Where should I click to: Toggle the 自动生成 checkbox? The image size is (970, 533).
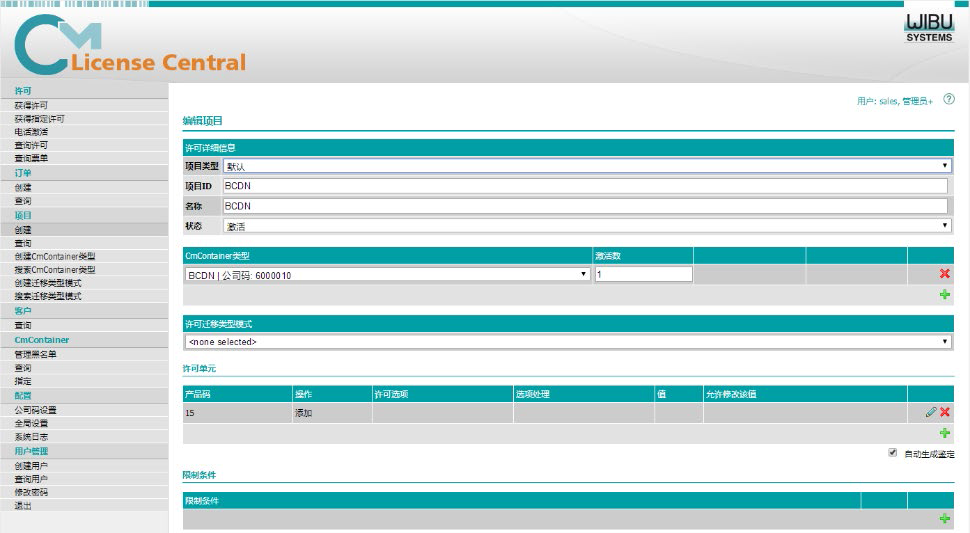click(893, 453)
